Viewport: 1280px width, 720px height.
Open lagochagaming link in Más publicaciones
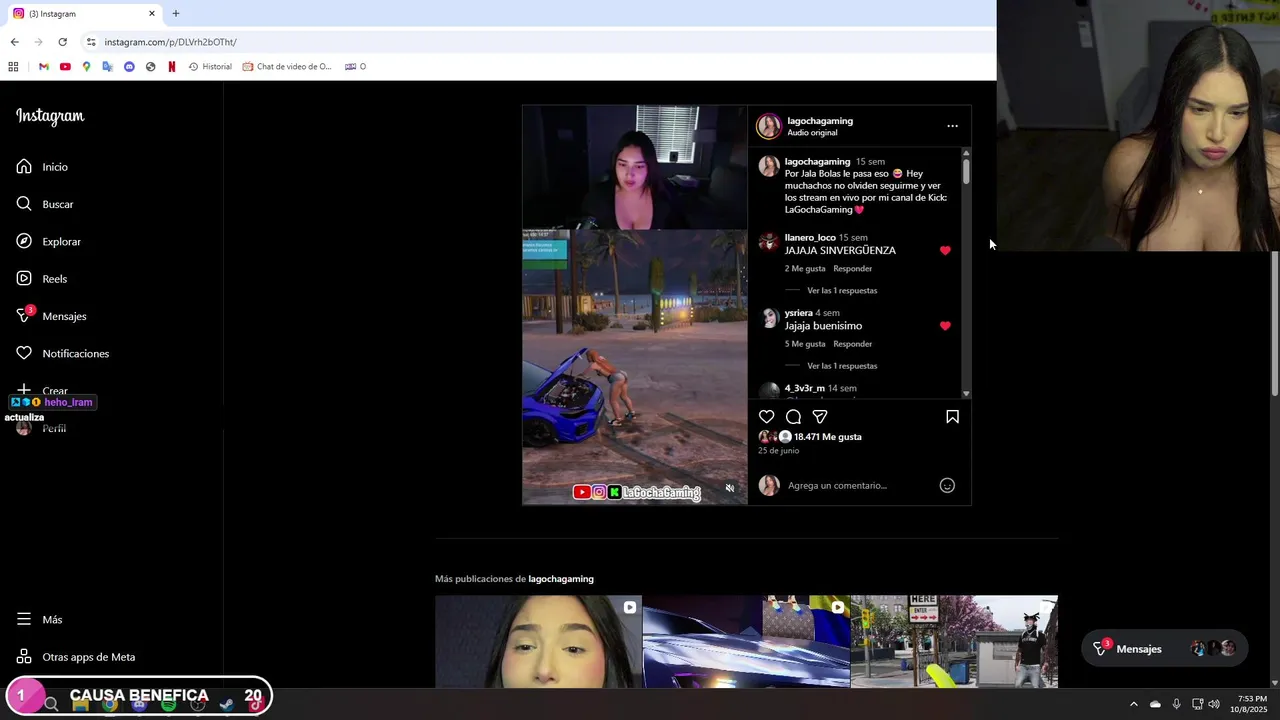561,579
